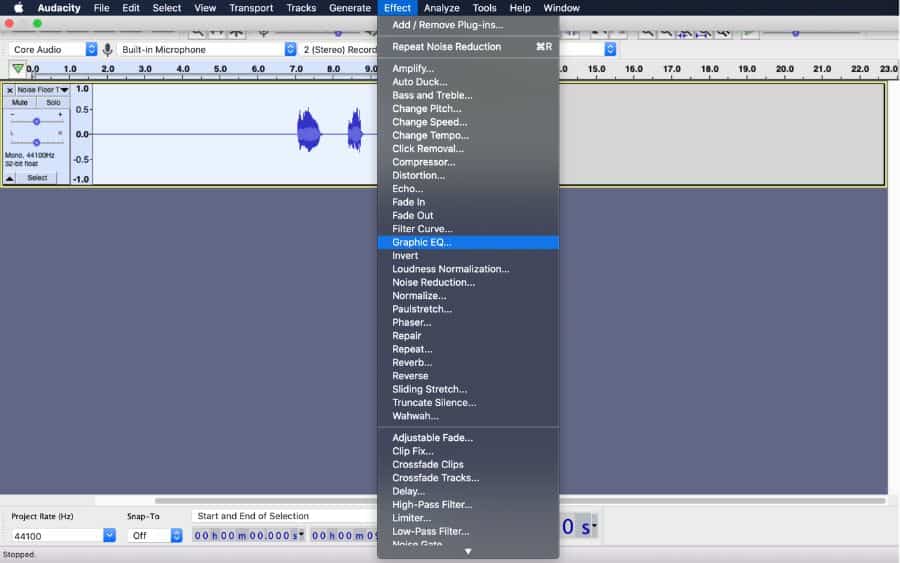Screen dimensions: 900x563
Task: Open the Help menu
Action: pyautogui.click(x=520, y=8)
